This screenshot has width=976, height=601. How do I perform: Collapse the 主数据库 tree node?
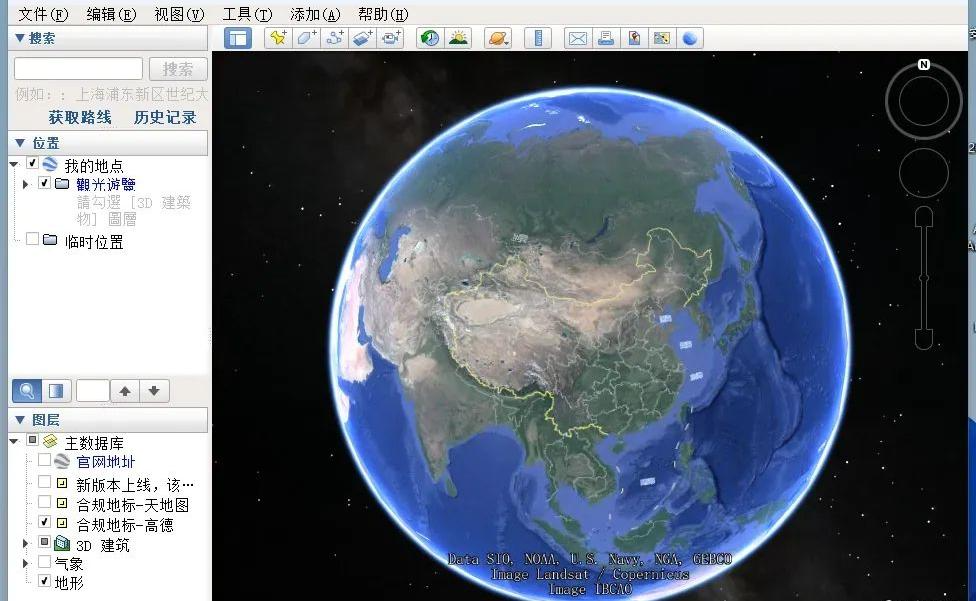pos(14,441)
